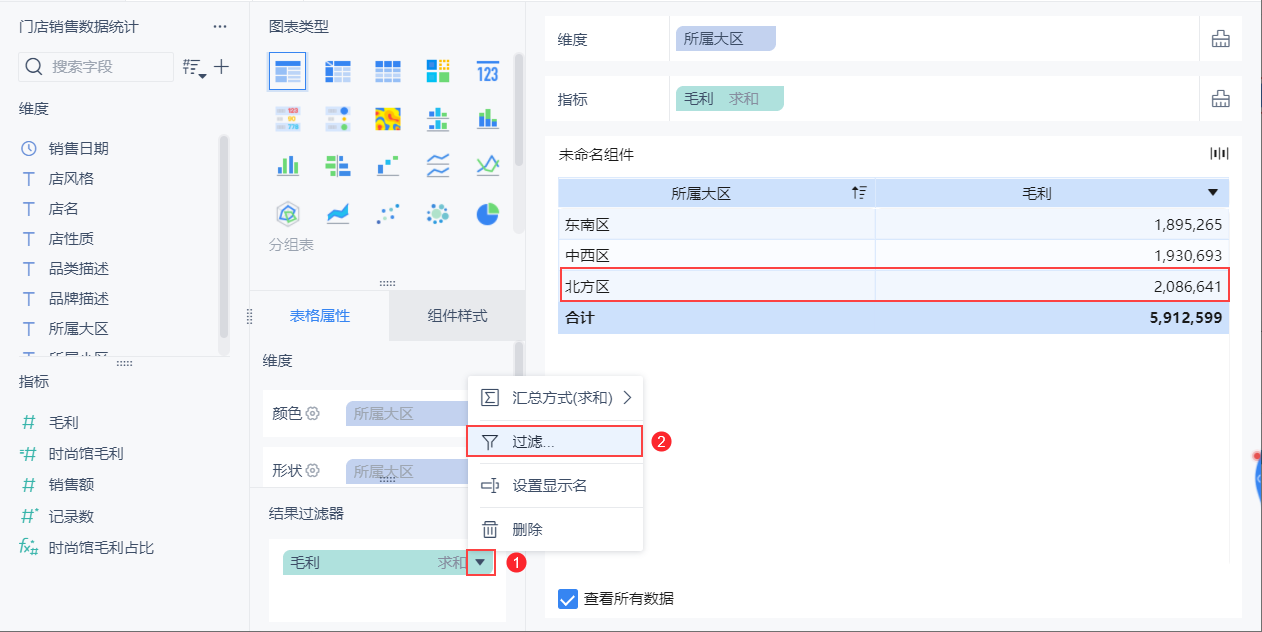
Task: Choose the heat map area chart icon
Action: pos(388,119)
